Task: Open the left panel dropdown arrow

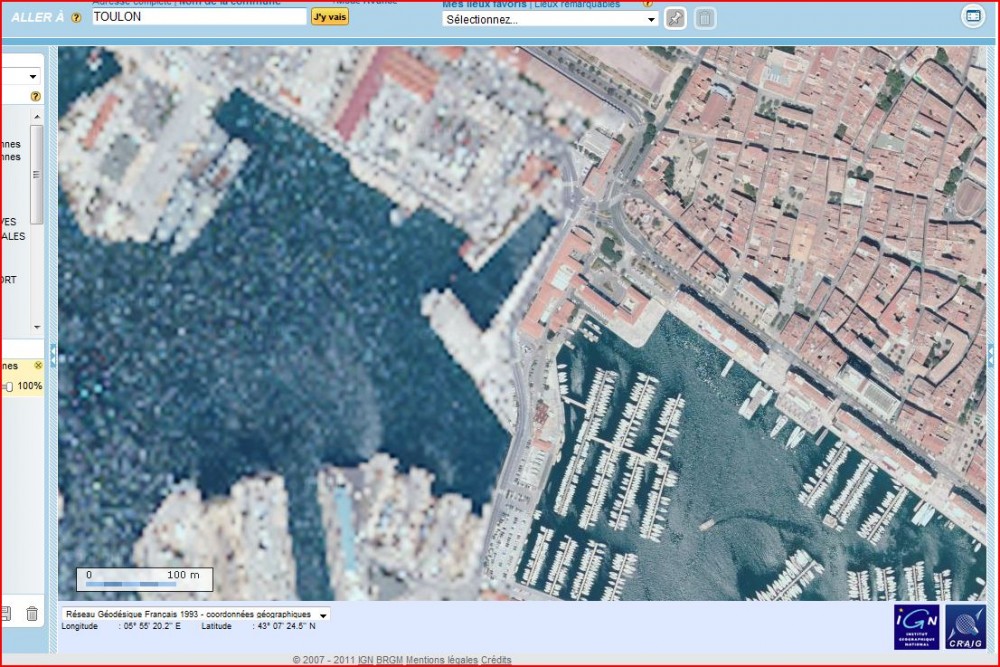Action: tap(33, 77)
